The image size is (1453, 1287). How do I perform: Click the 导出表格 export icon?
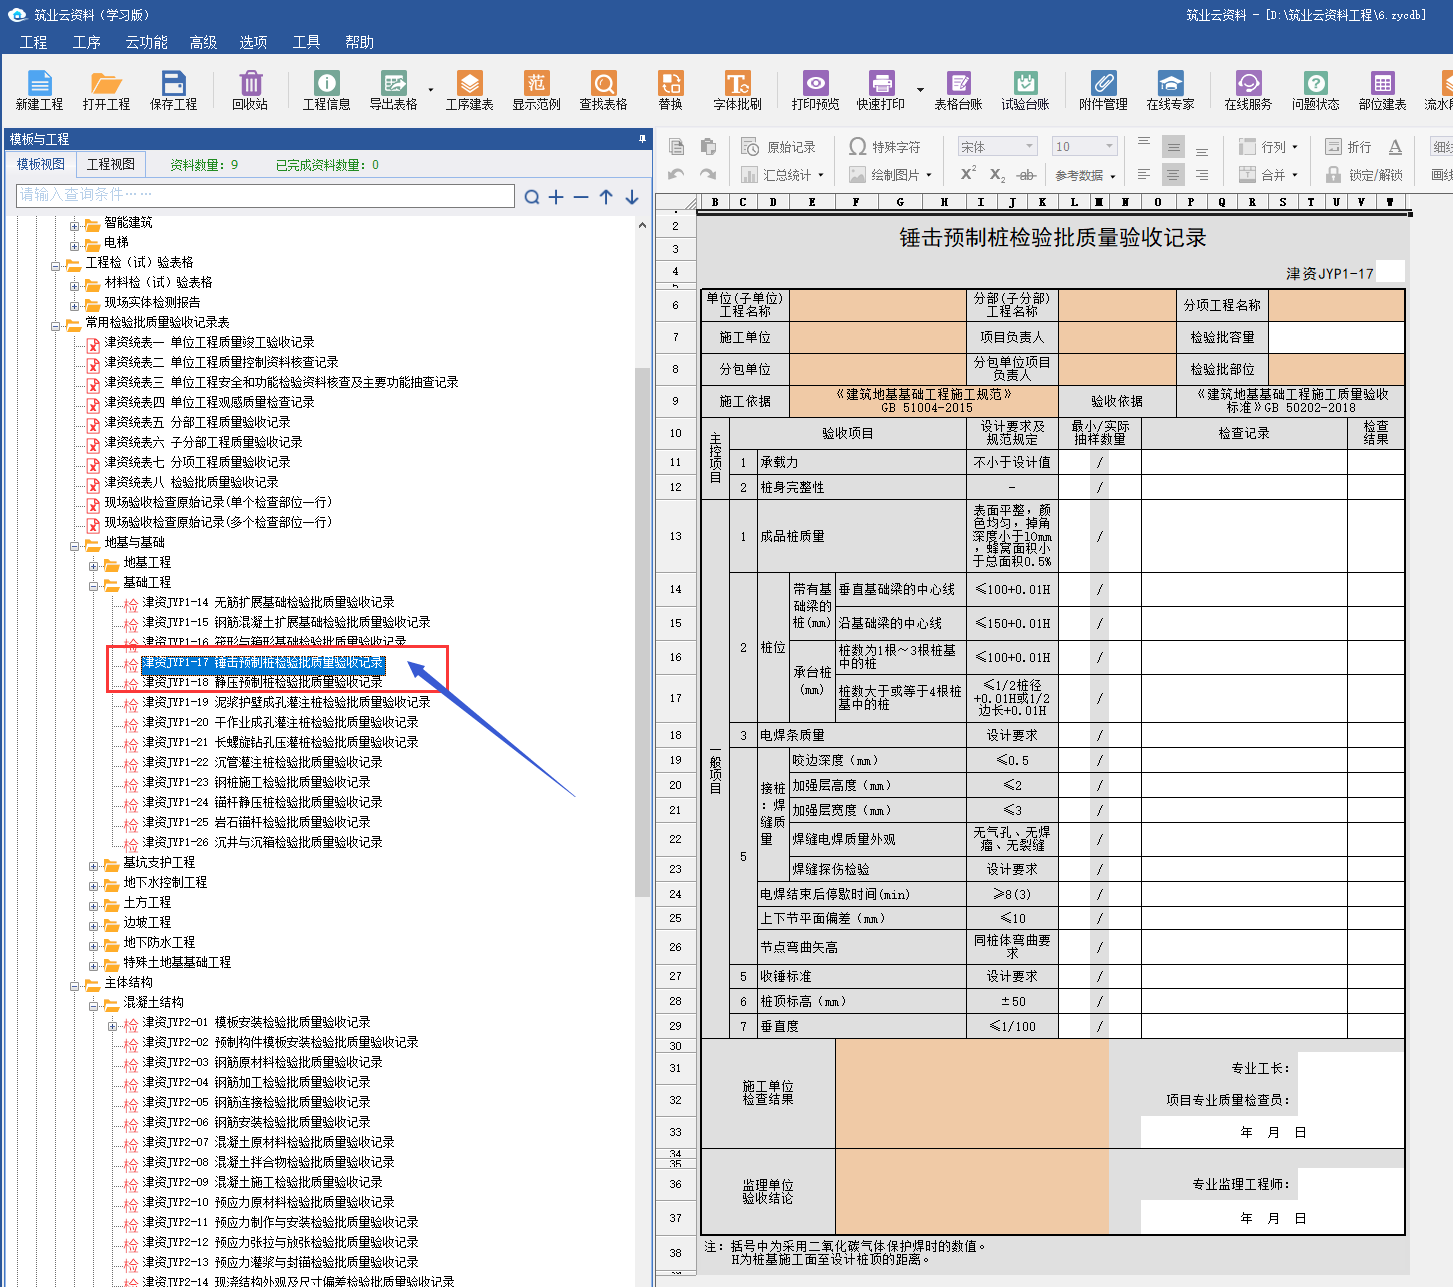[x=394, y=90]
